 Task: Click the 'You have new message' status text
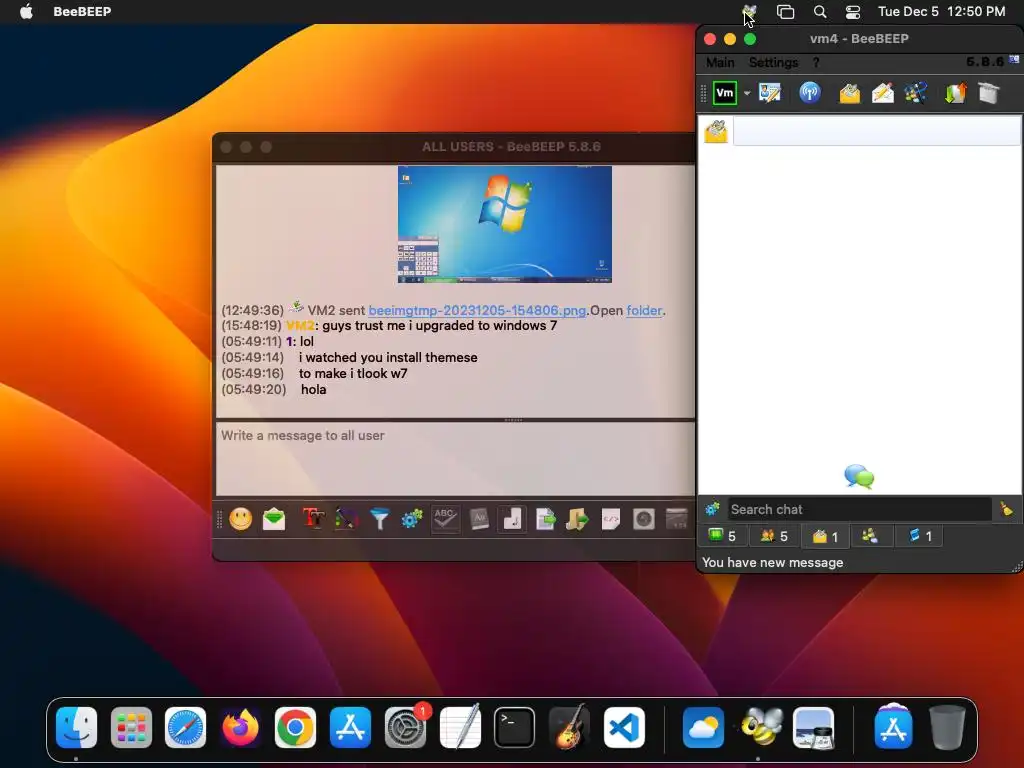tap(773, 562)
